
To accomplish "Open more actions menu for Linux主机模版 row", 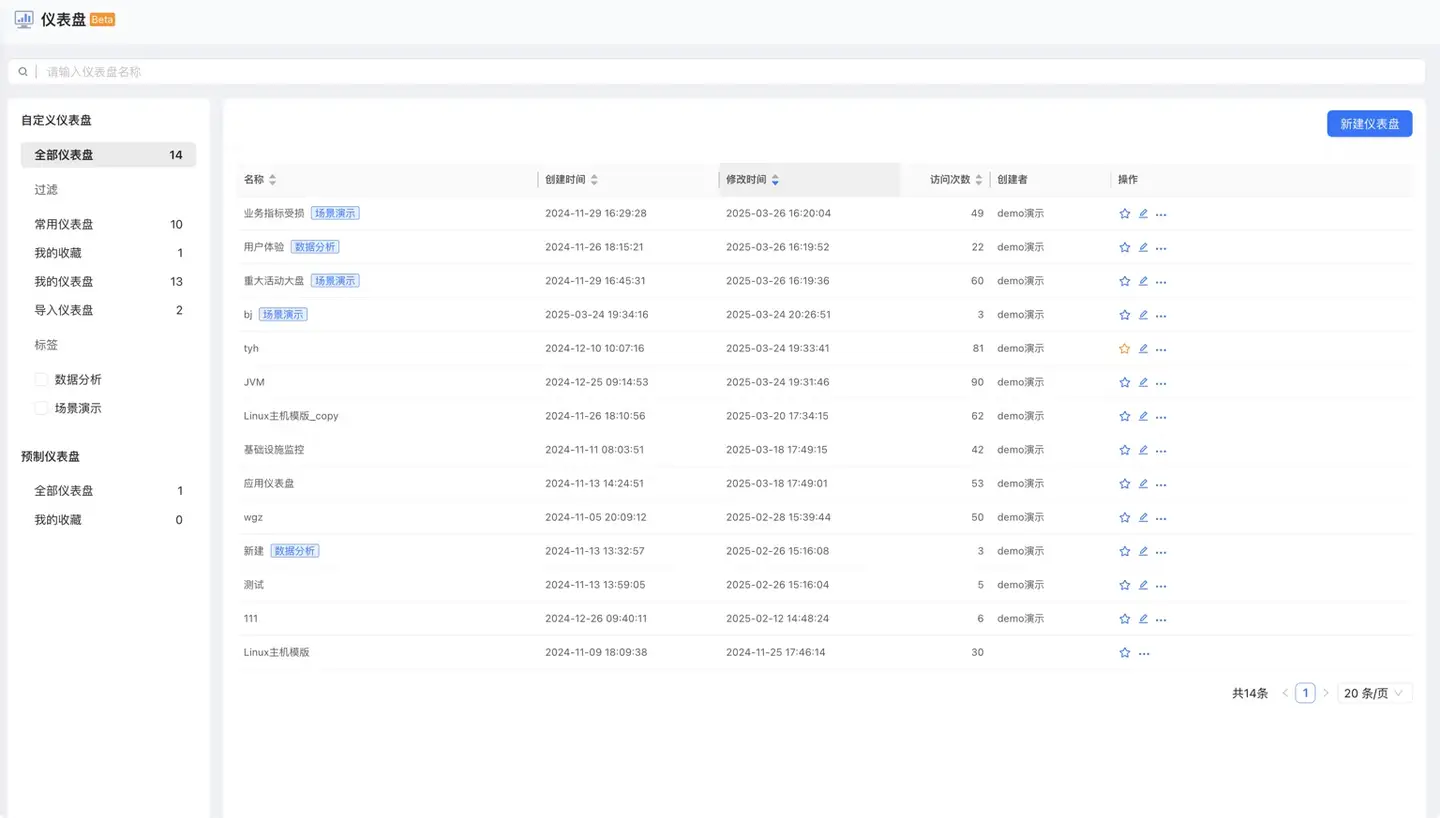I will (x=1144, y=653).
